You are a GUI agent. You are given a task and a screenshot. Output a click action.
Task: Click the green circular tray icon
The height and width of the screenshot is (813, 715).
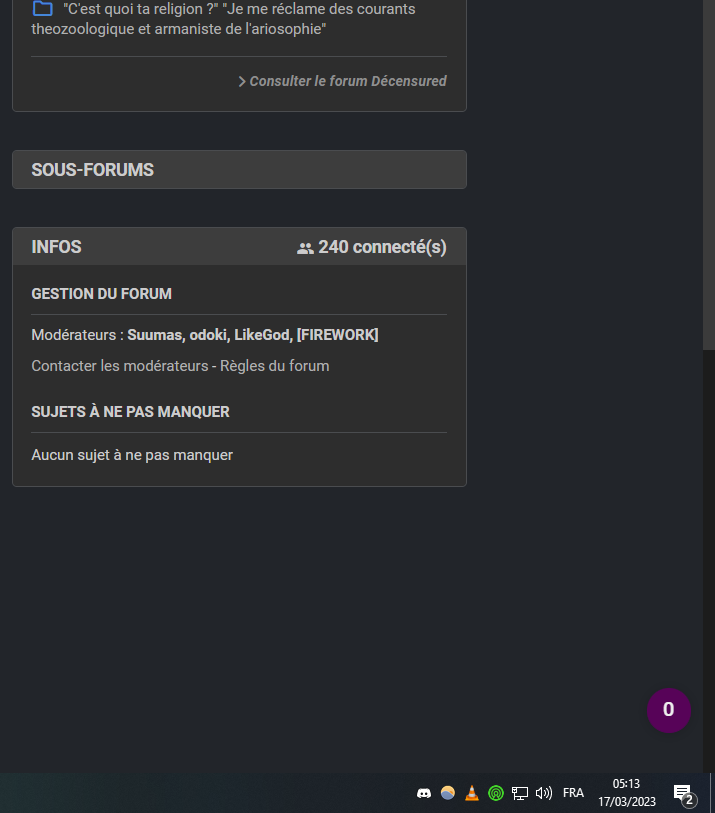495,793
